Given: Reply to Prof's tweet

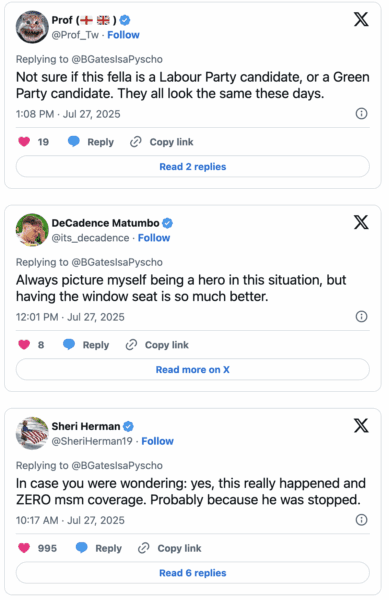Looking at the screenshot, I should click(x=91, y=142).
